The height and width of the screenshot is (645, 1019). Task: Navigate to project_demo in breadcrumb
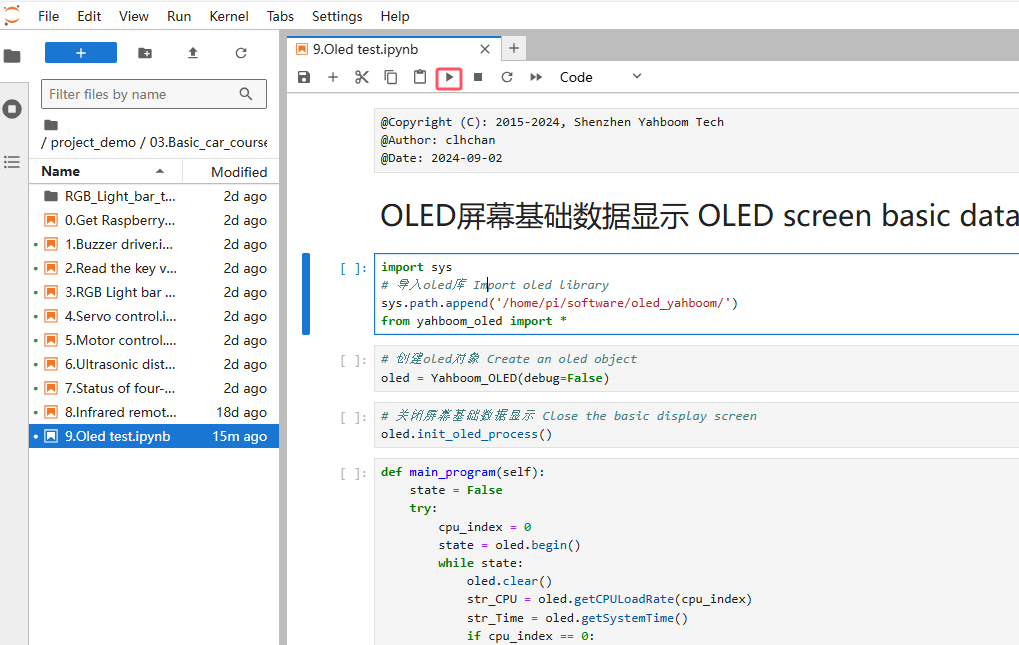tap(94, 142)
